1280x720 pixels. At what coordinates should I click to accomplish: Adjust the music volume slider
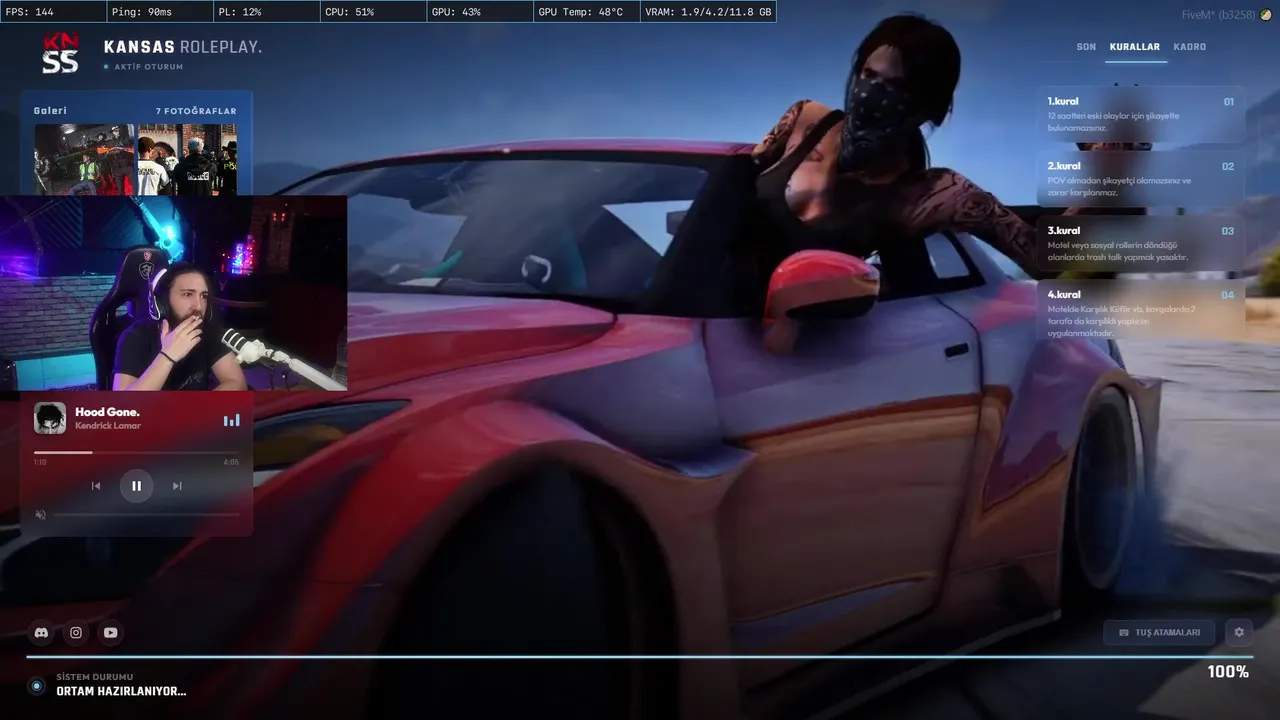coord(146,514)
